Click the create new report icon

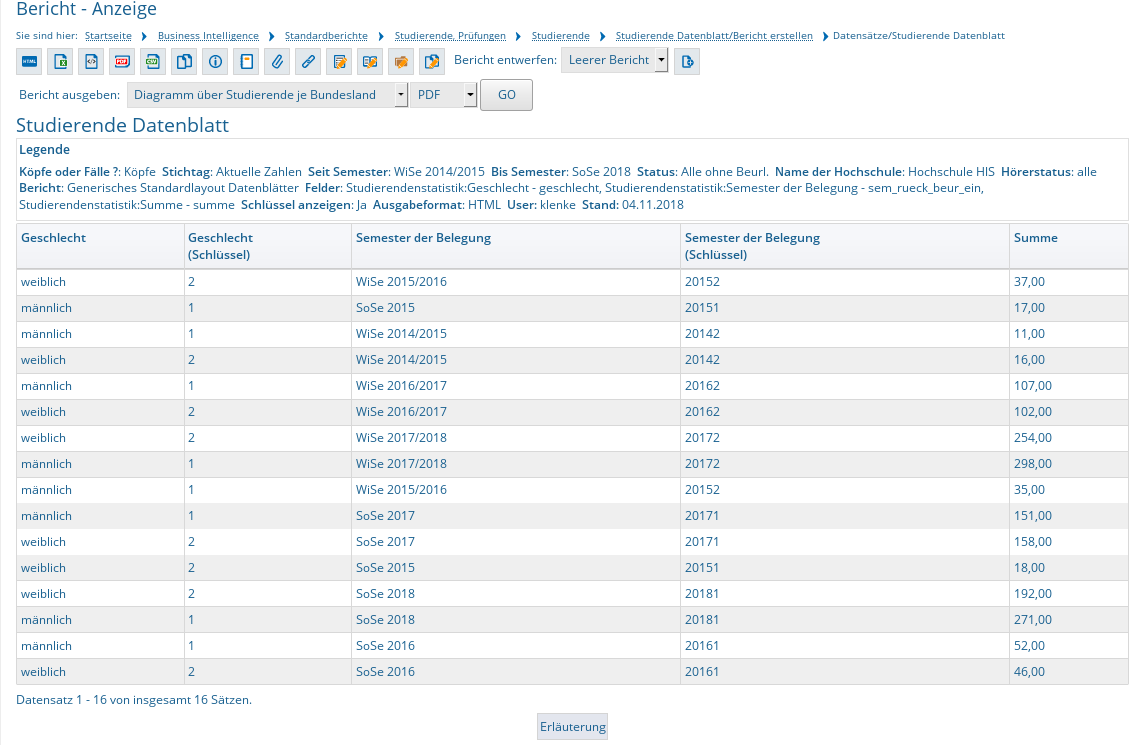pos(687,62)
